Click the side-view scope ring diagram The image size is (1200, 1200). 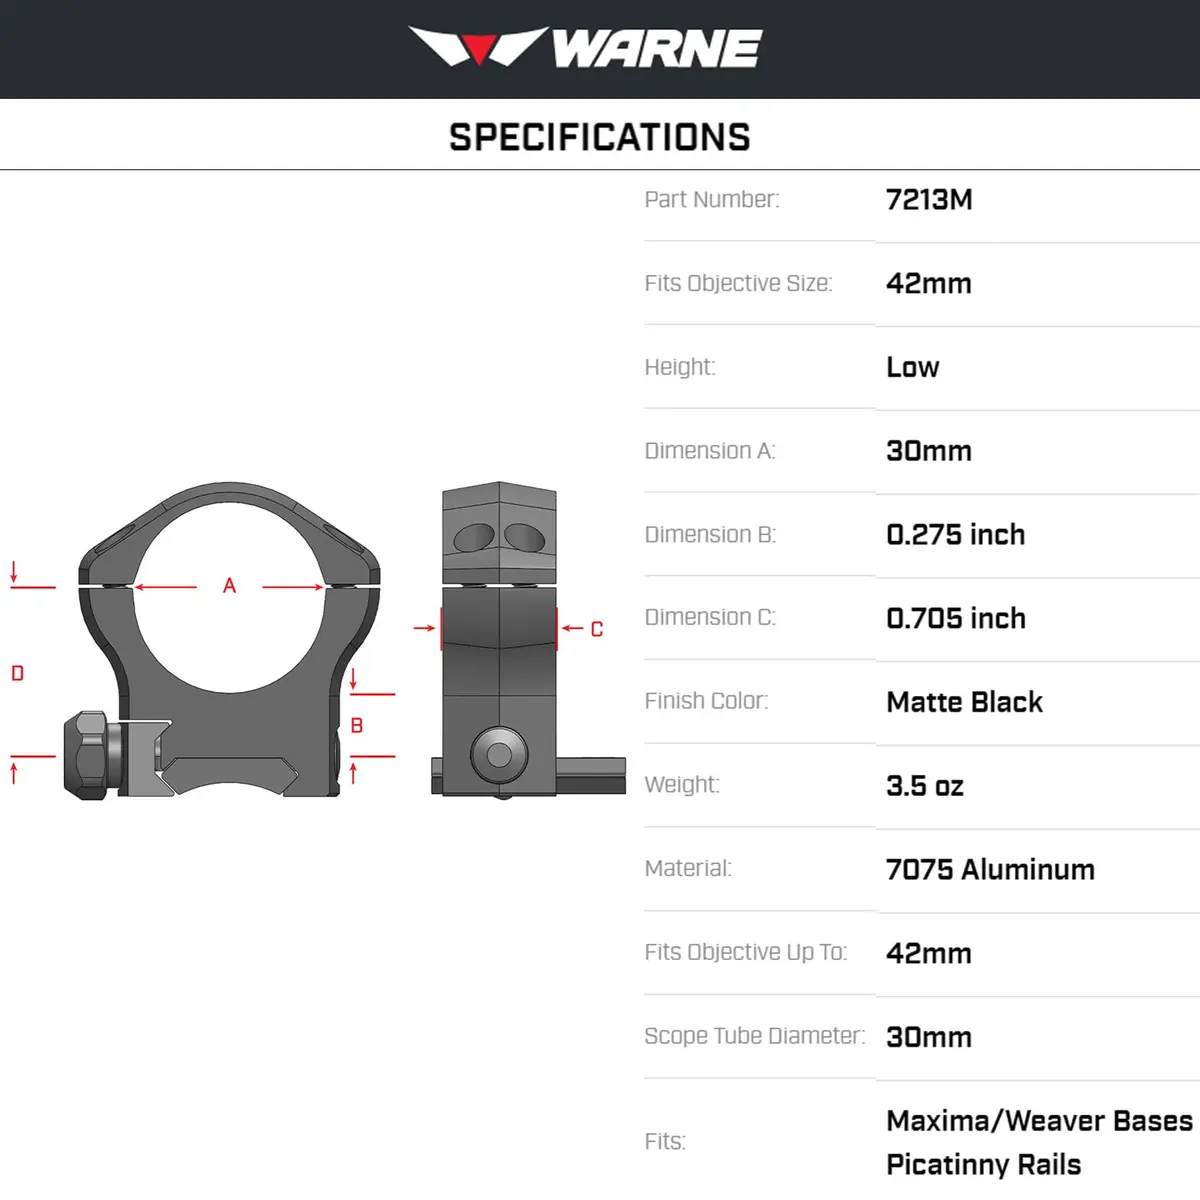point(528,640)
